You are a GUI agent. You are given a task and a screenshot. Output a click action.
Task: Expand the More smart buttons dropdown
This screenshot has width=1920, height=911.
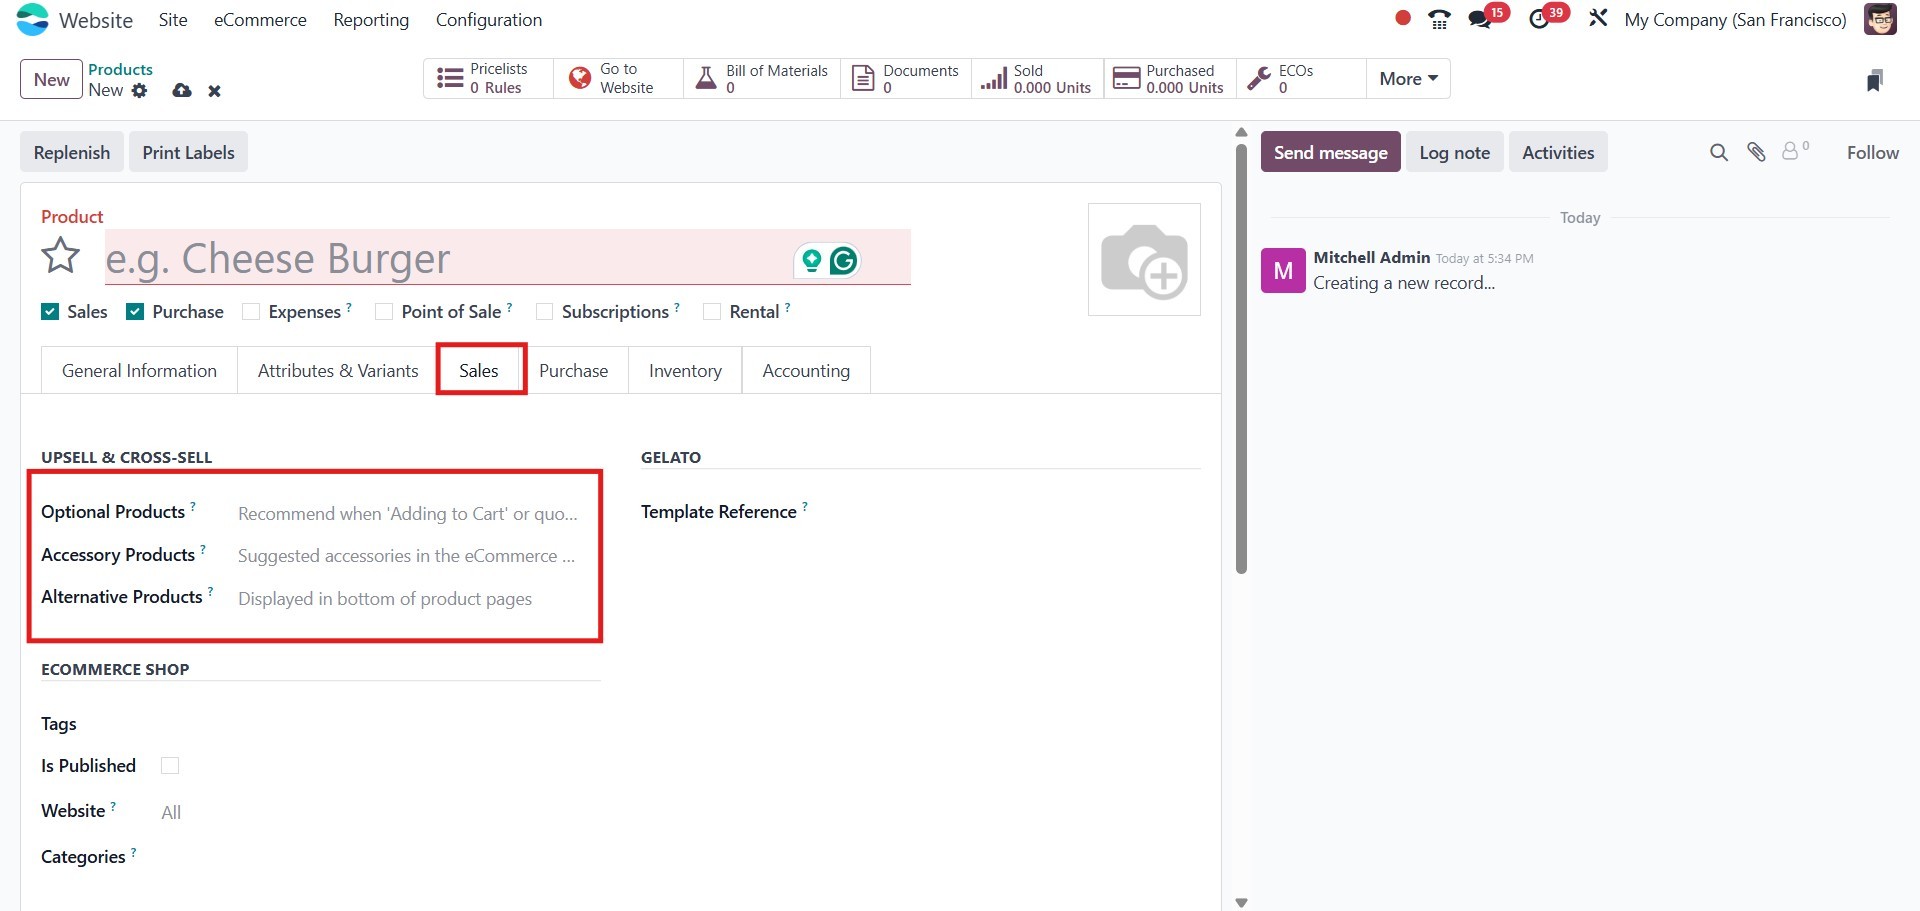coord(1408,78)
